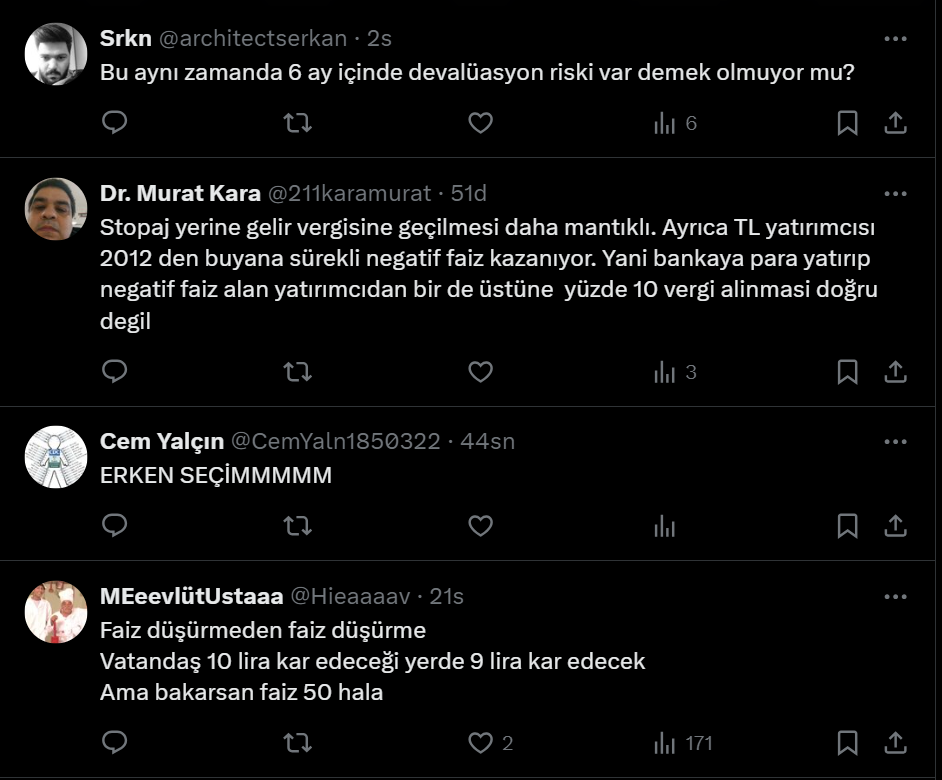
Task: Reply to Cem Yalçın's ERKEN SEÇİM tweet
Action: pyautogui.click(x=115, y=526)
